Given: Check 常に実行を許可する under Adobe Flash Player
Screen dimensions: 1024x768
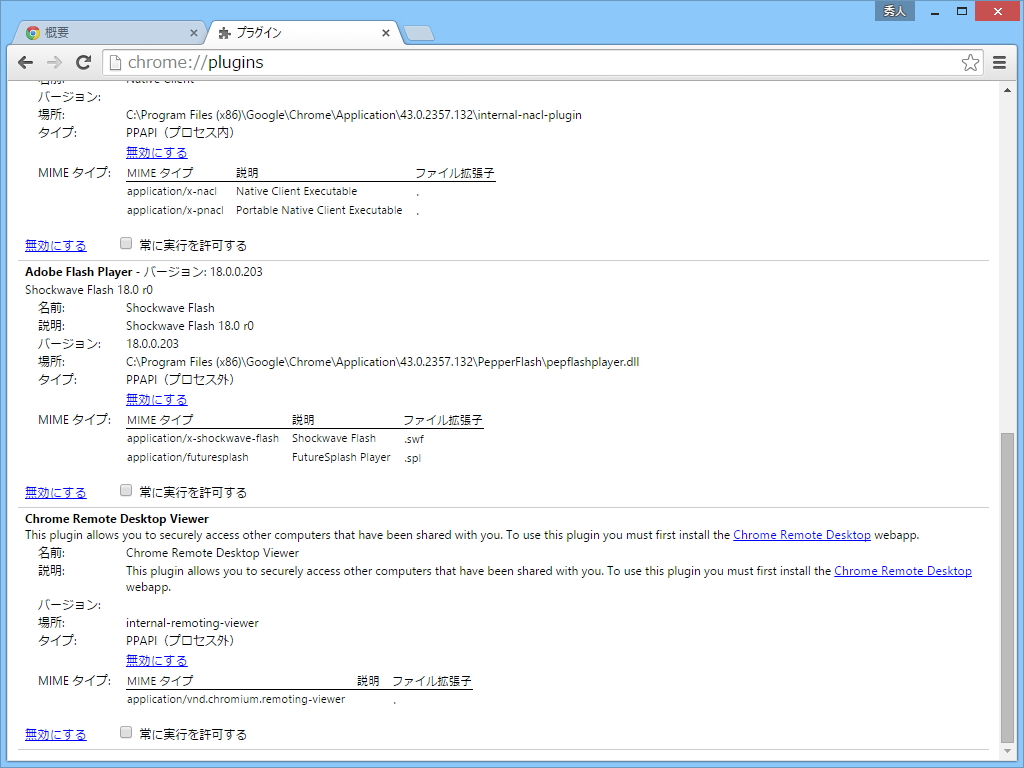Looking at the screenshot, I should [126, 490].
